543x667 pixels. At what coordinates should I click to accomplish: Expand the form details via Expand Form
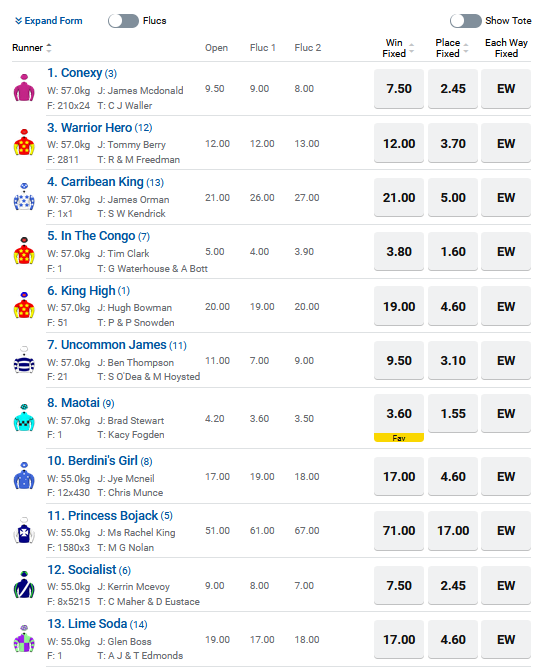pos(49,20)
